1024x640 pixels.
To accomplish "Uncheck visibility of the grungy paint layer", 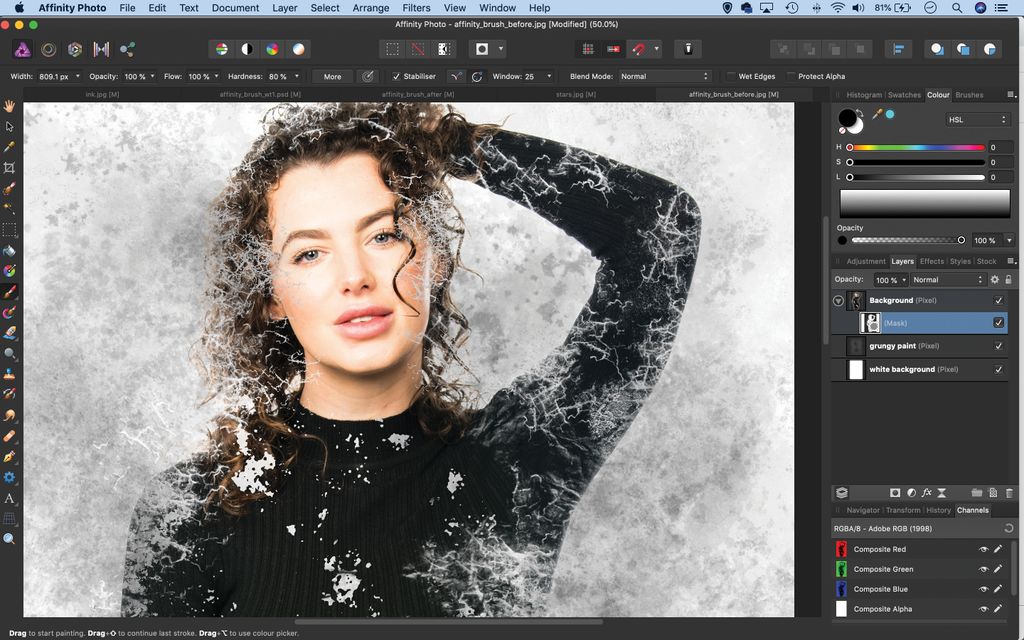I will tap(997, 346).
